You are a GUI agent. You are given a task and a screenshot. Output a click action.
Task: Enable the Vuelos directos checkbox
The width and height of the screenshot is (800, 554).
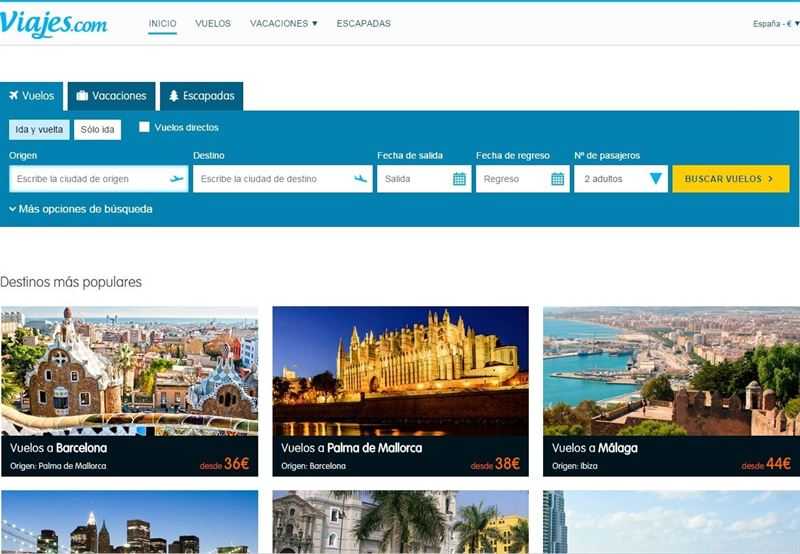point(145,127)
